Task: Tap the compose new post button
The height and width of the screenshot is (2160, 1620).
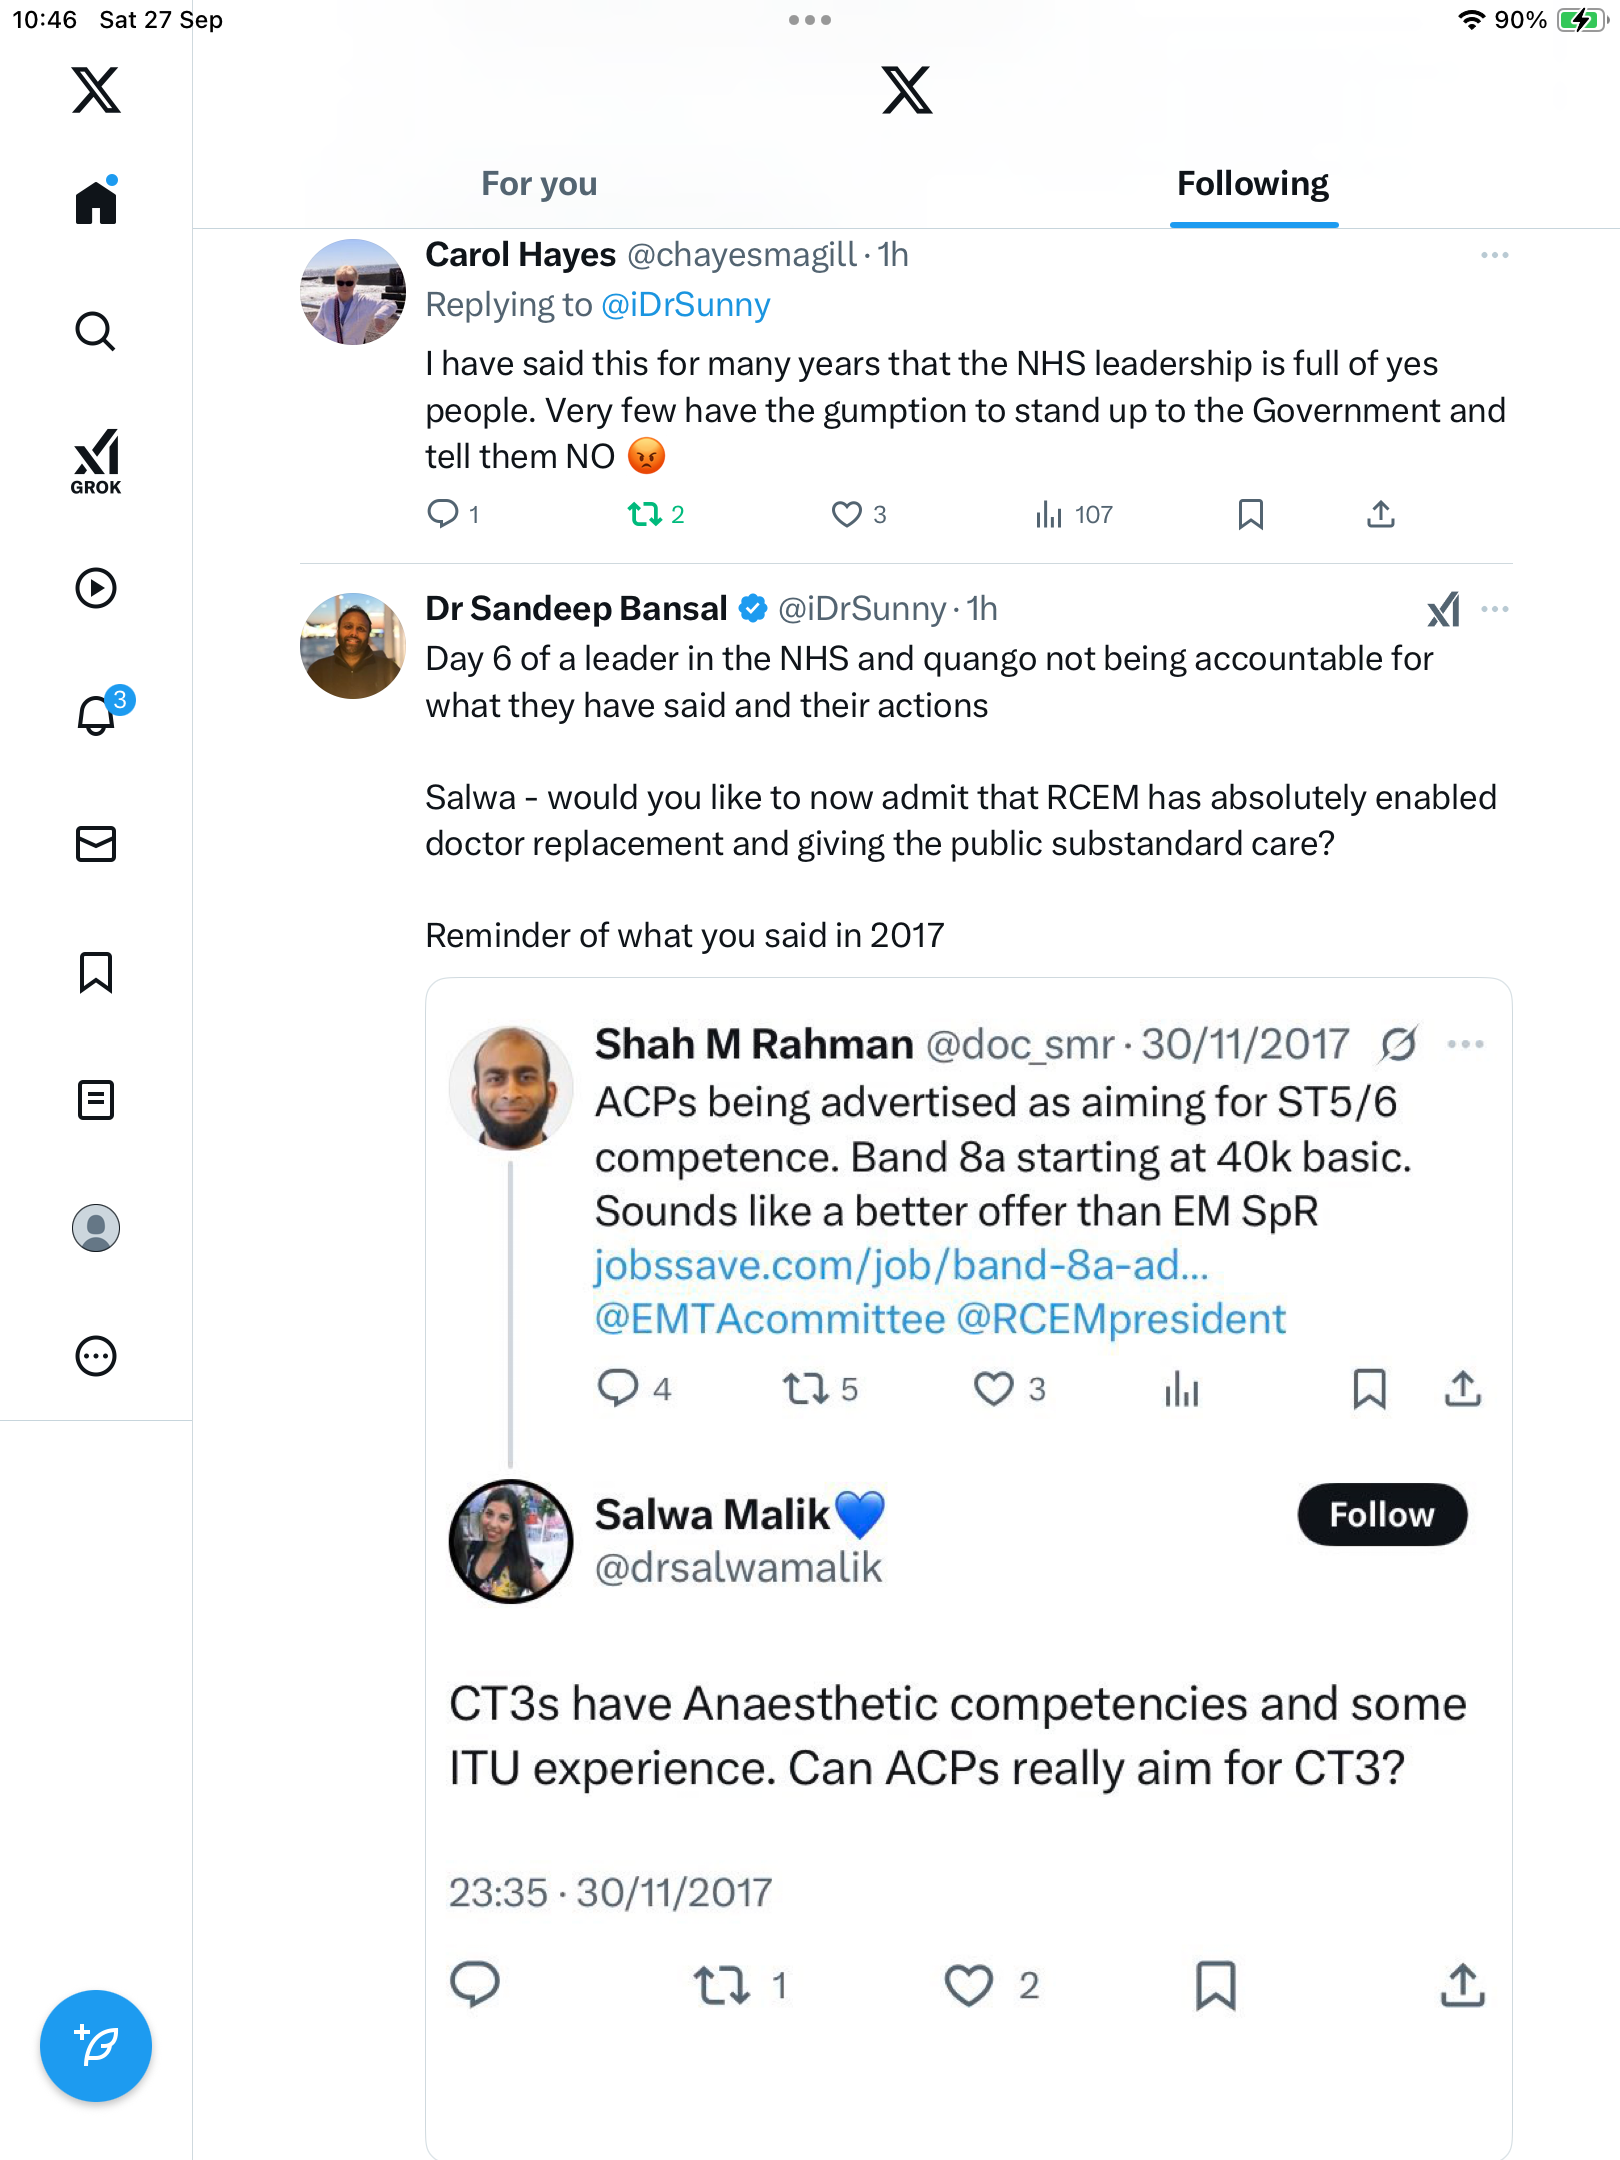Action: pos(96,2046)
